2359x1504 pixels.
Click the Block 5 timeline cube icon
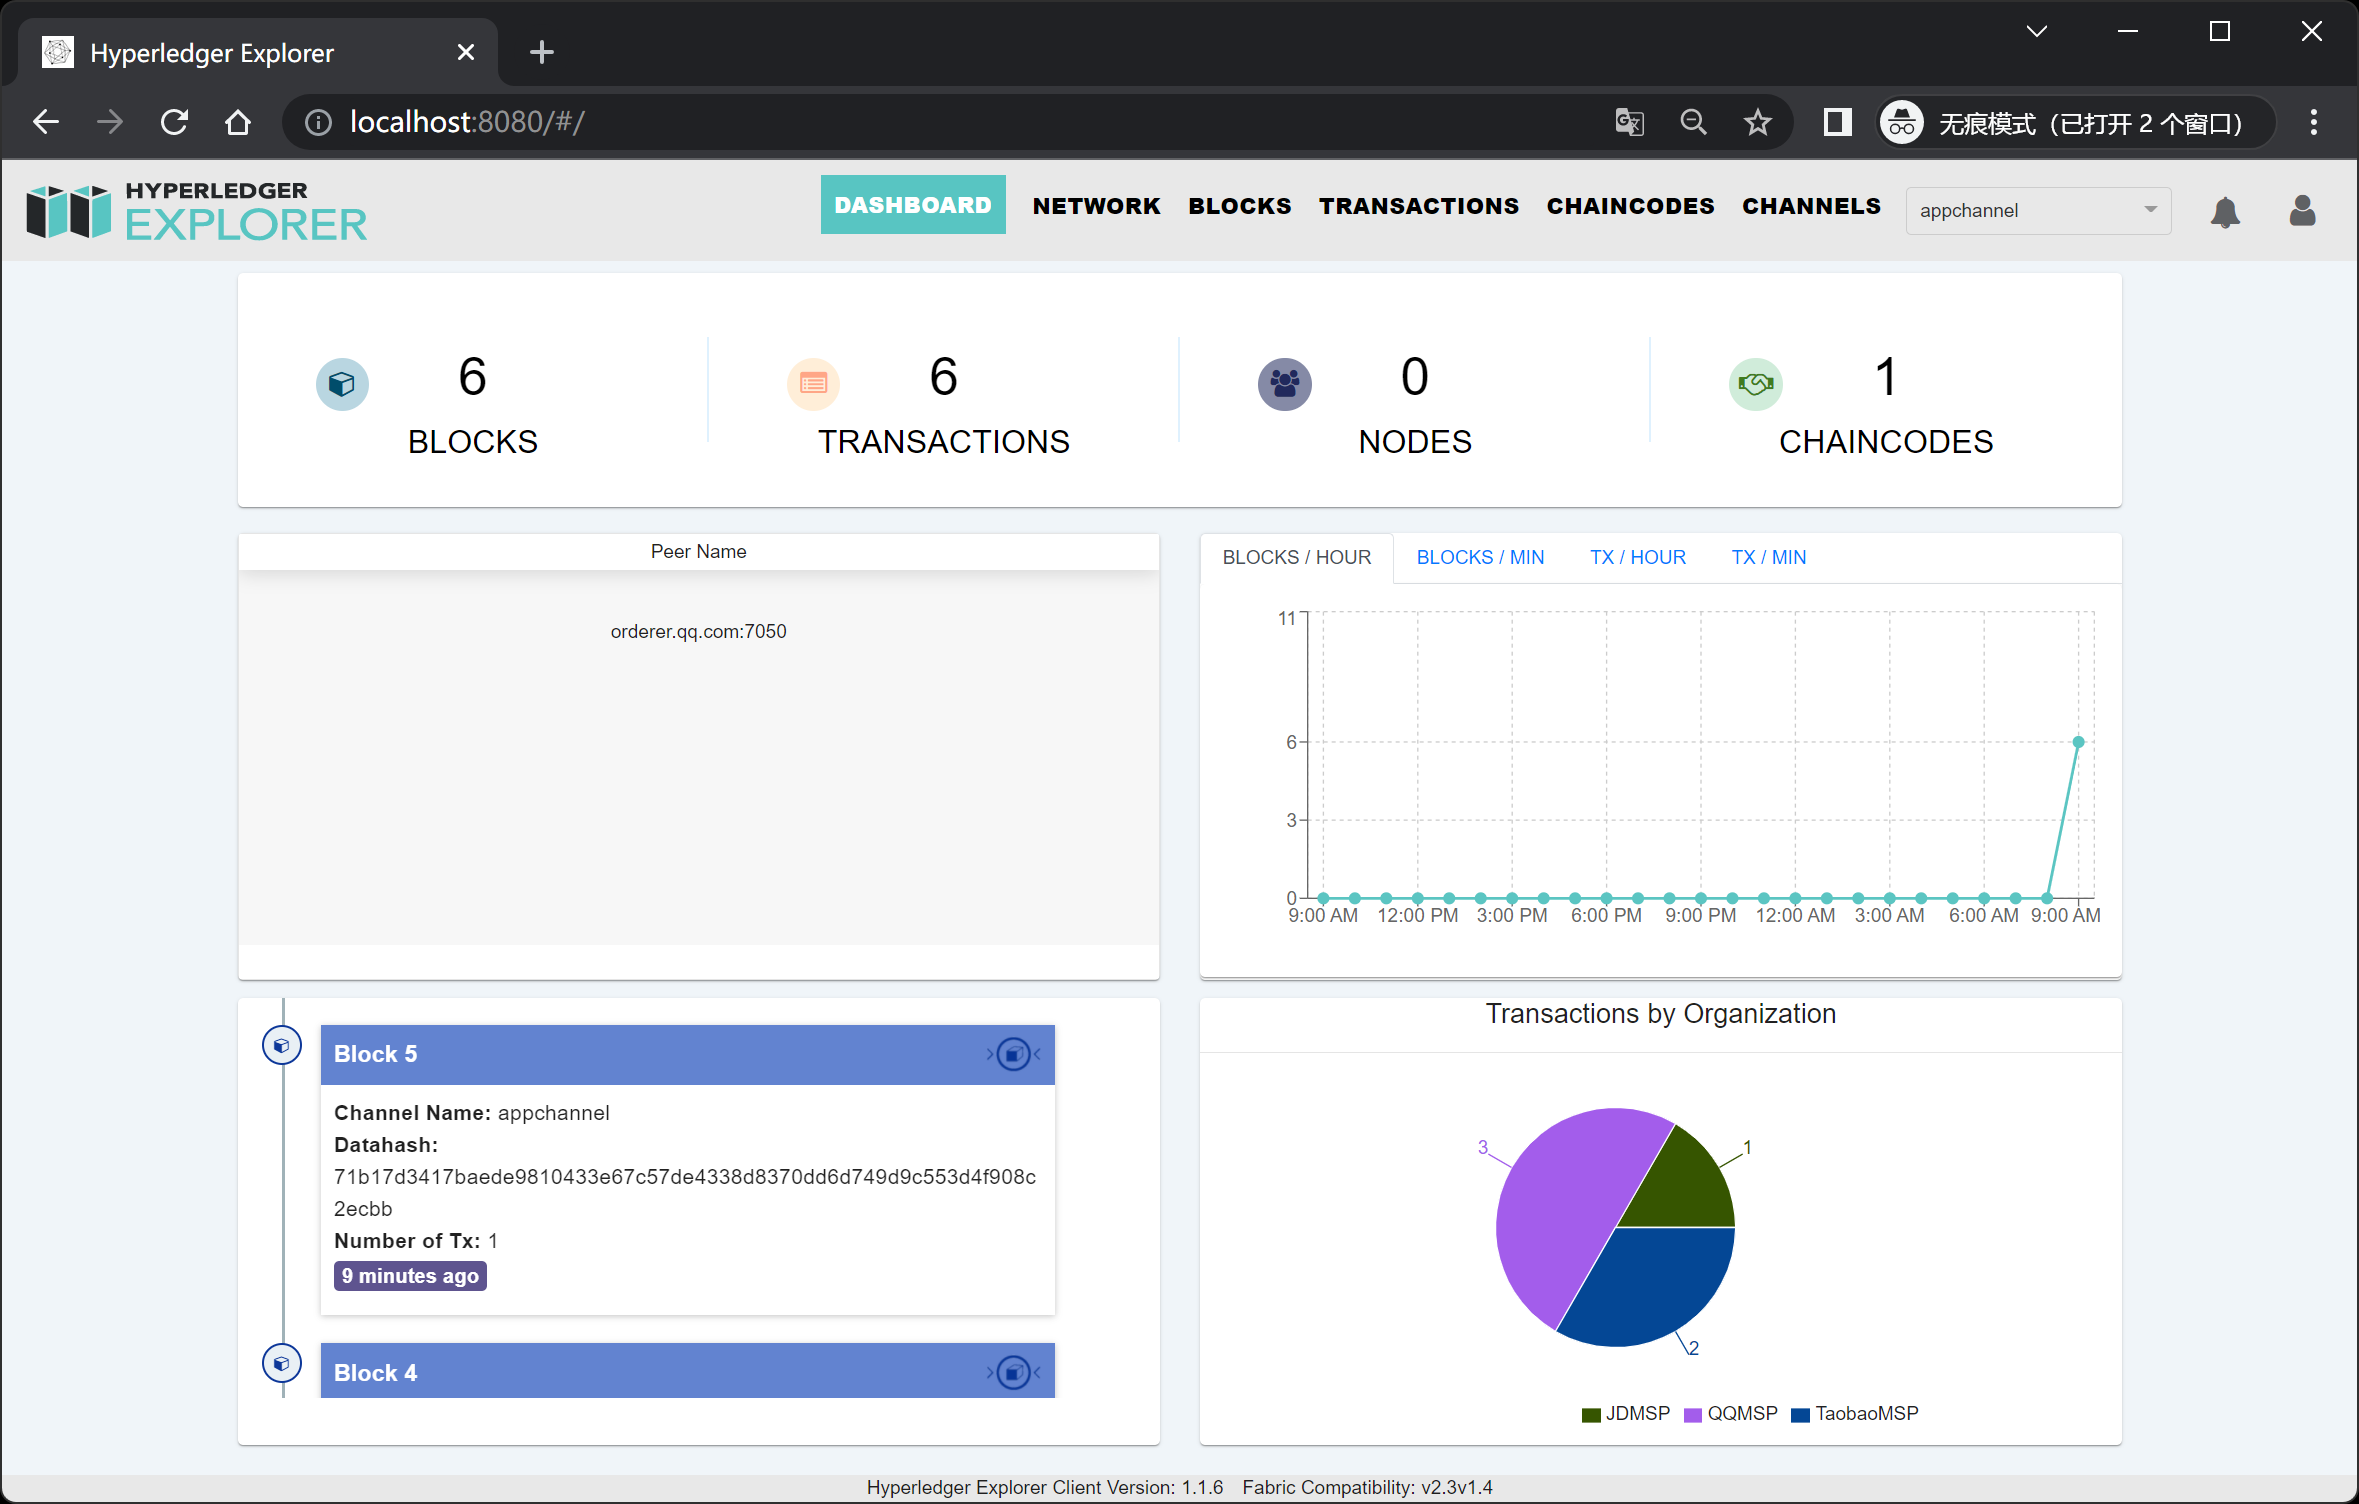pos(282,1045)
